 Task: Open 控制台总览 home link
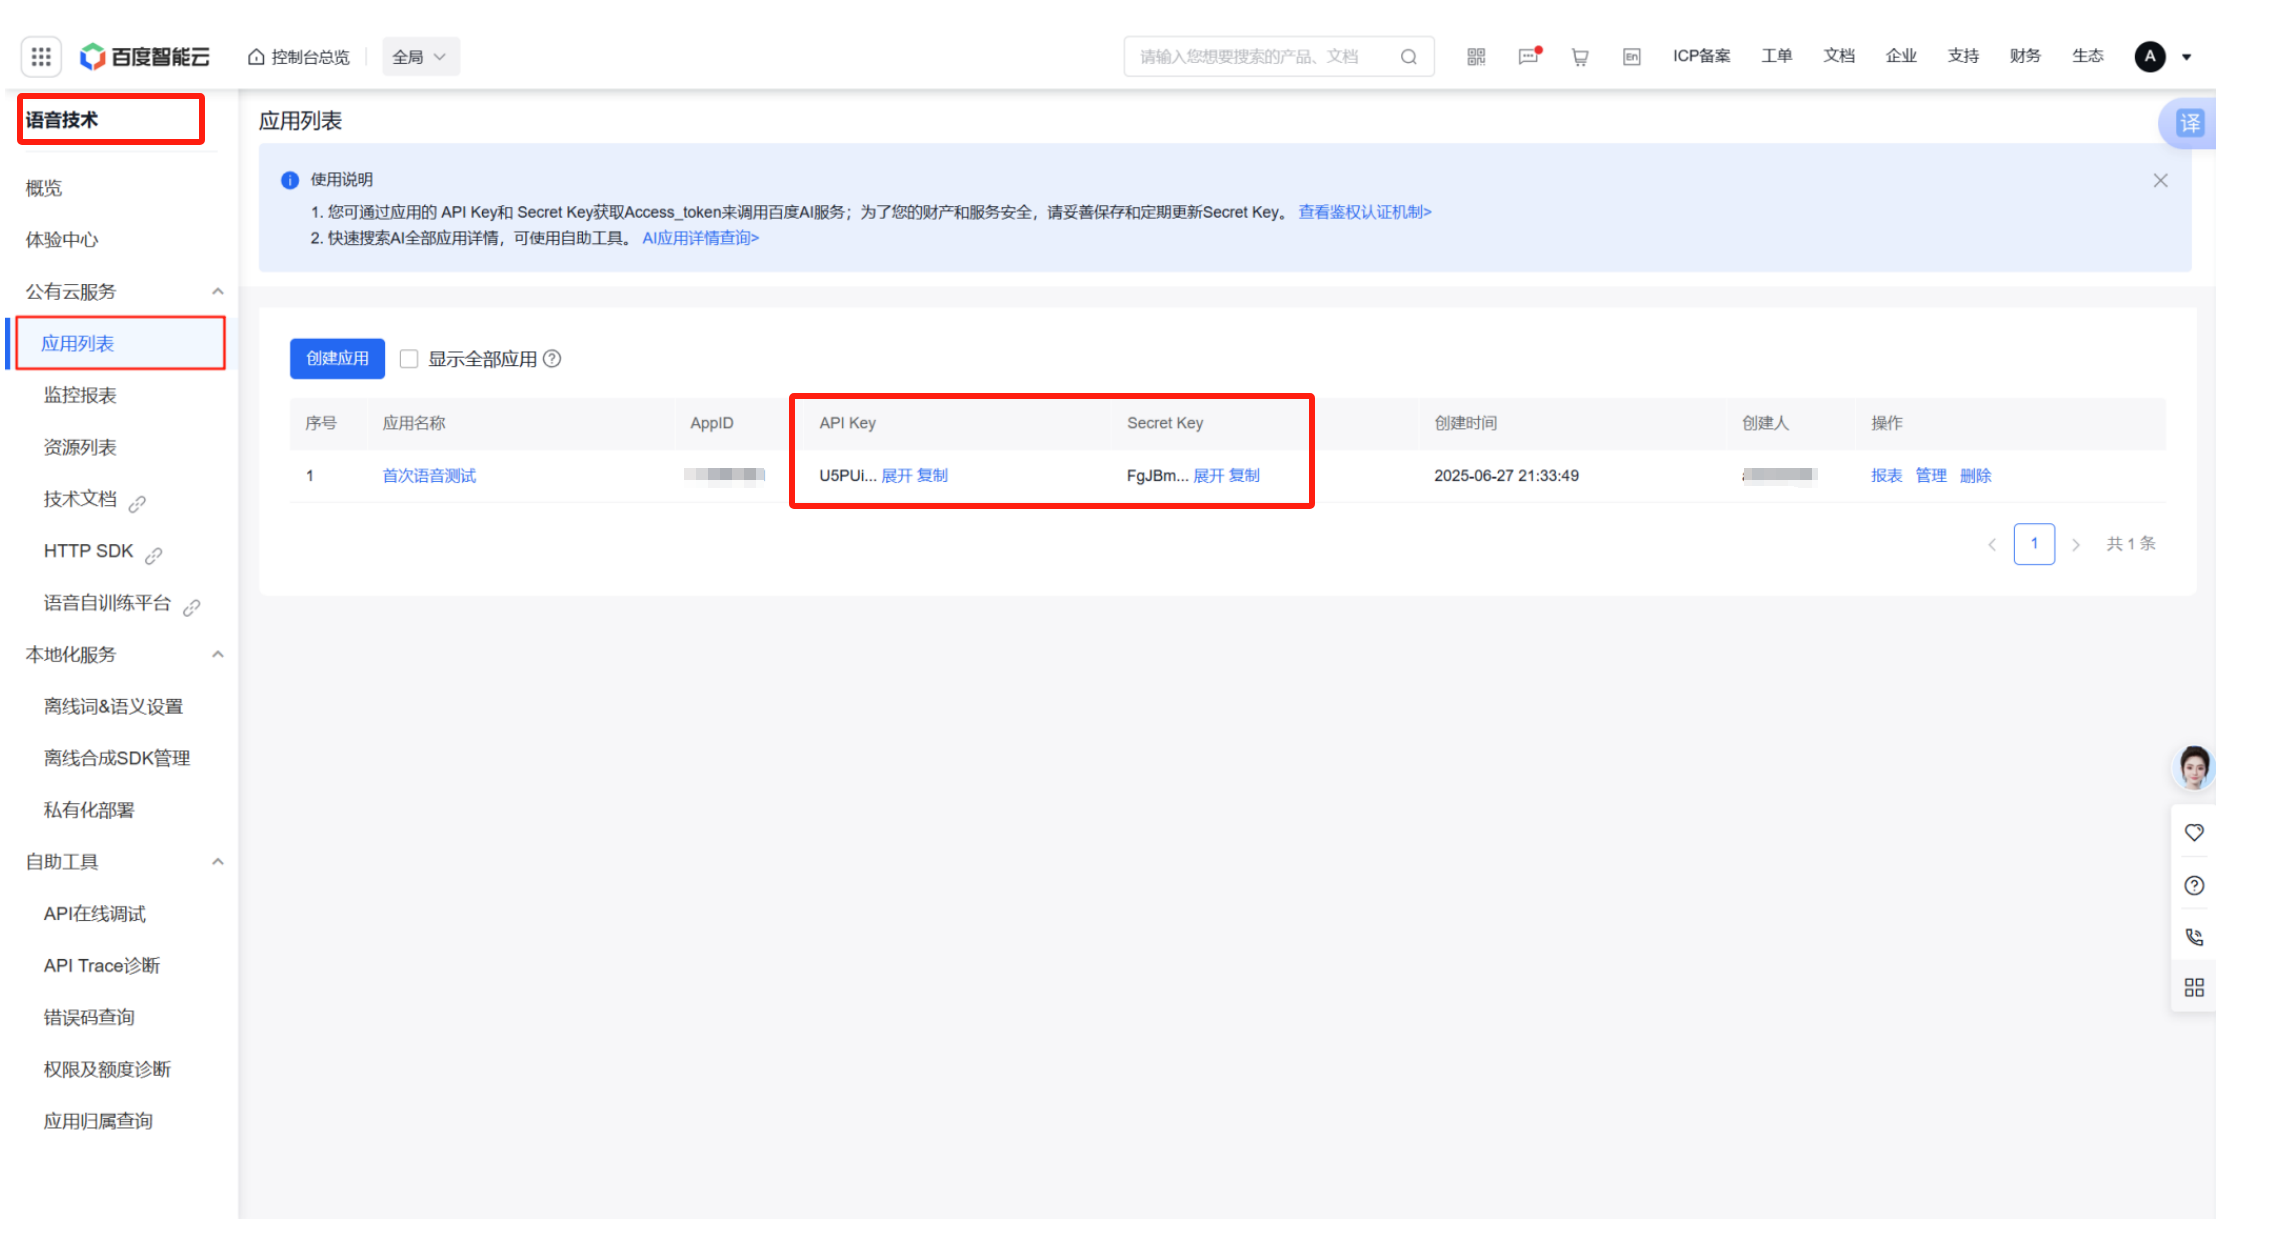click(x=298, y=57)
